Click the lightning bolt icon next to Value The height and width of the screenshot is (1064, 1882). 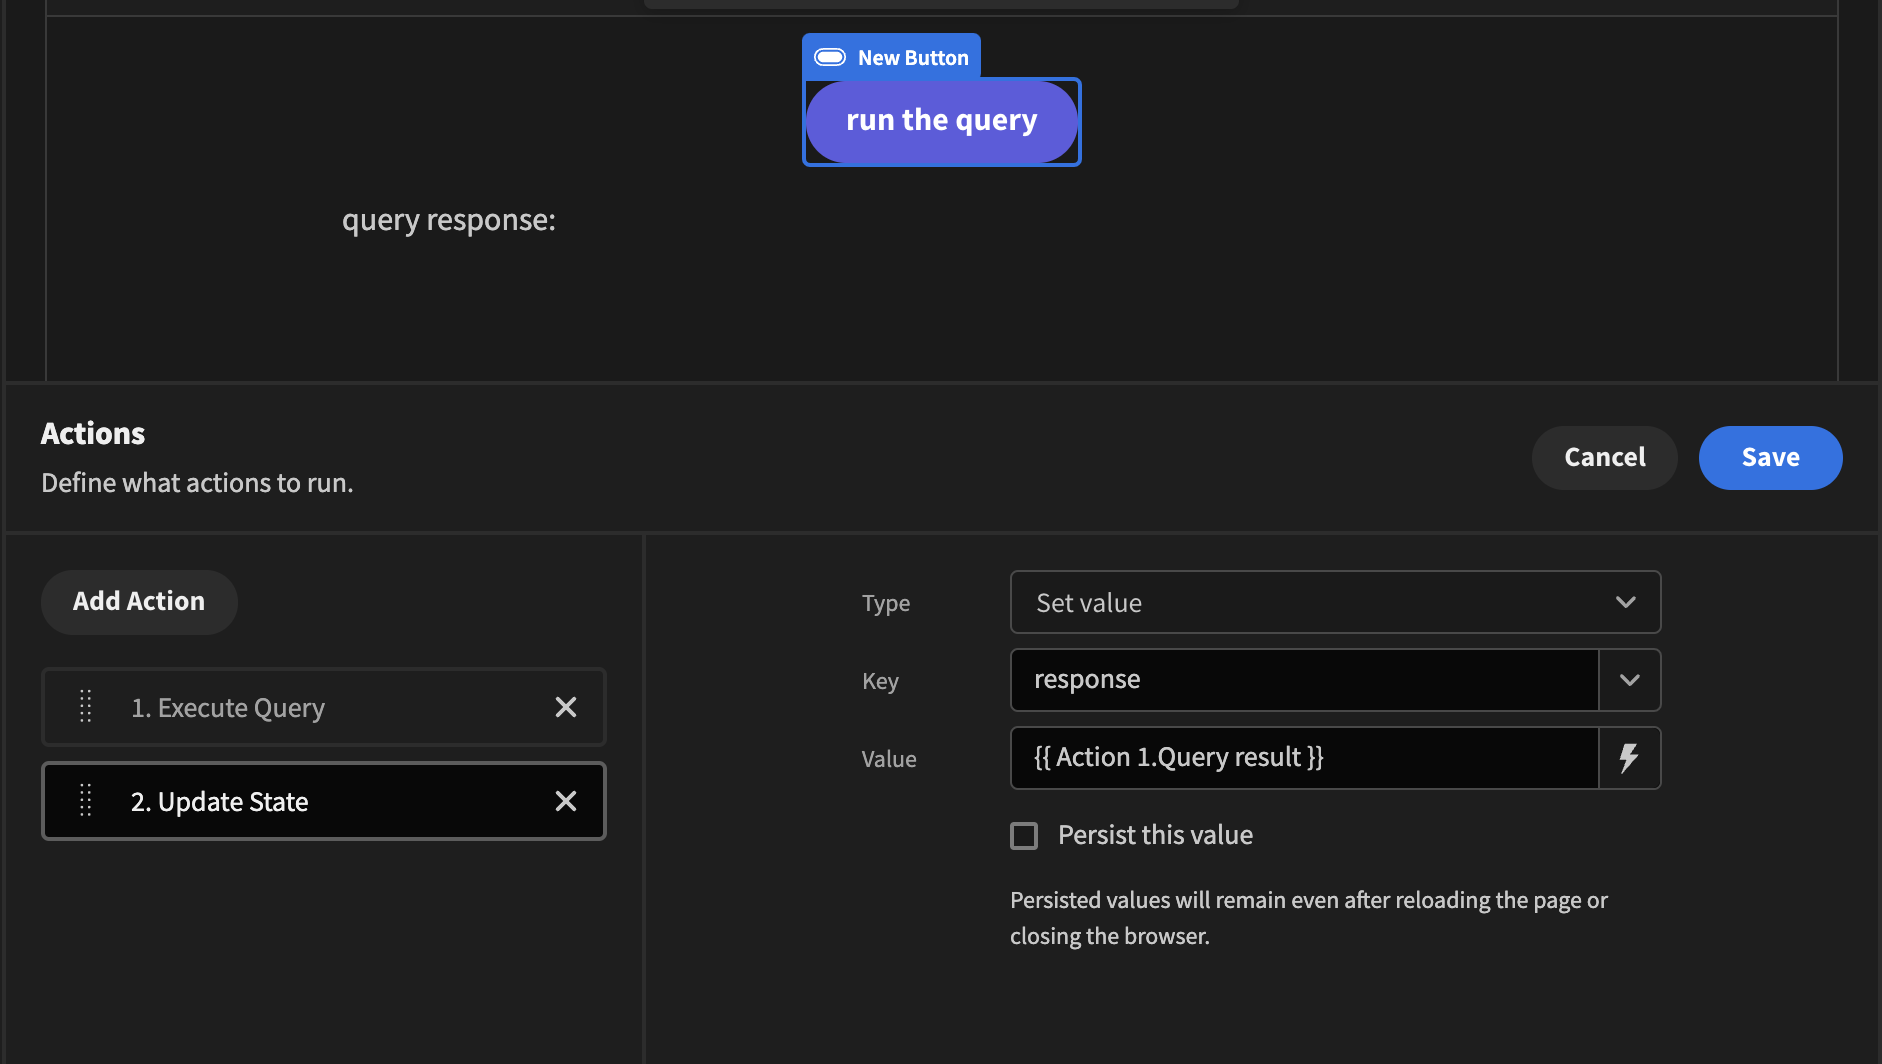pos(1629,758)
